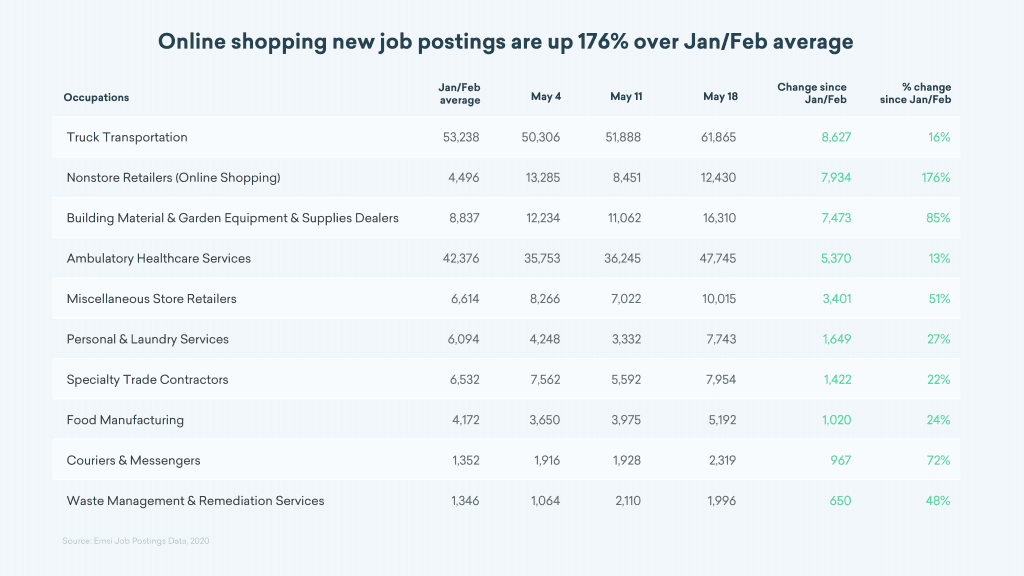1024x576 pixels.
Task: Click the Food Manufacturing row label
Action: coord(125,420)
